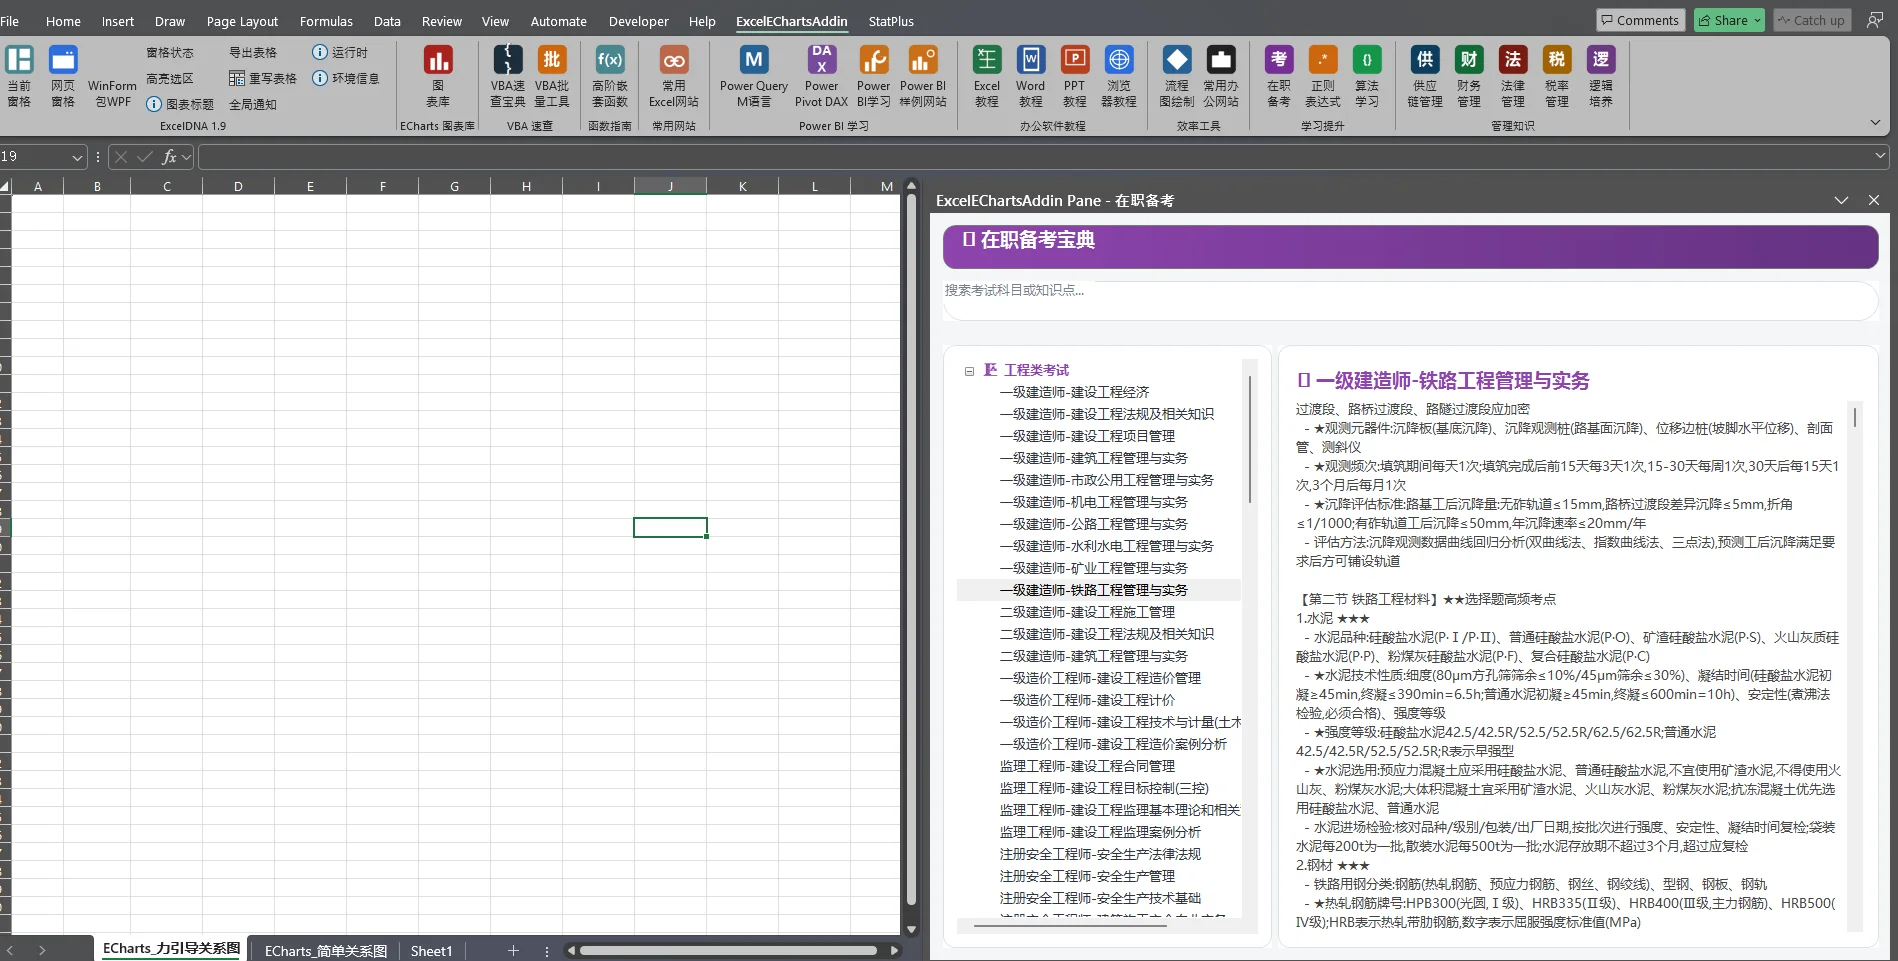Viewport: 1898px width, 961px height.
Task: Click the worksheet vertical scrollbar
Action: tap(911, 550)
